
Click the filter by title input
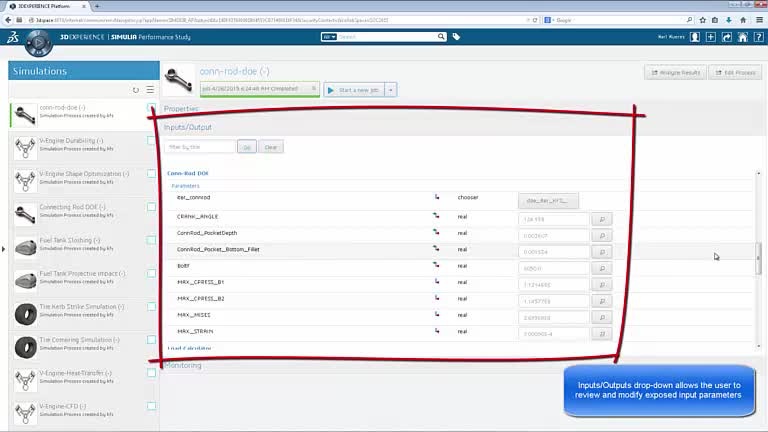coord(200,147)
